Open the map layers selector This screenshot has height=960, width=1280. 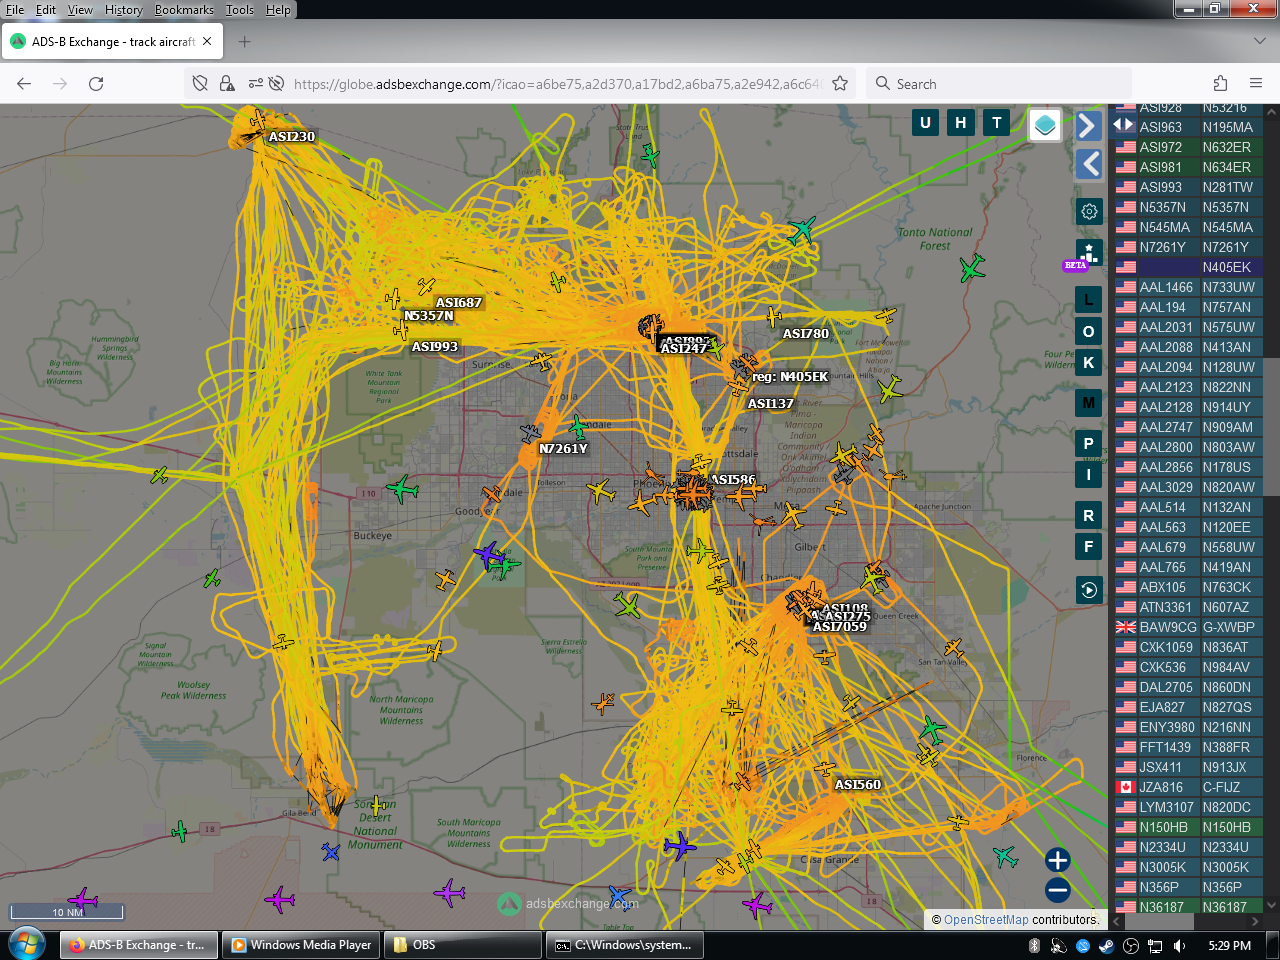pyautogui.click(x=1045, y=125)
